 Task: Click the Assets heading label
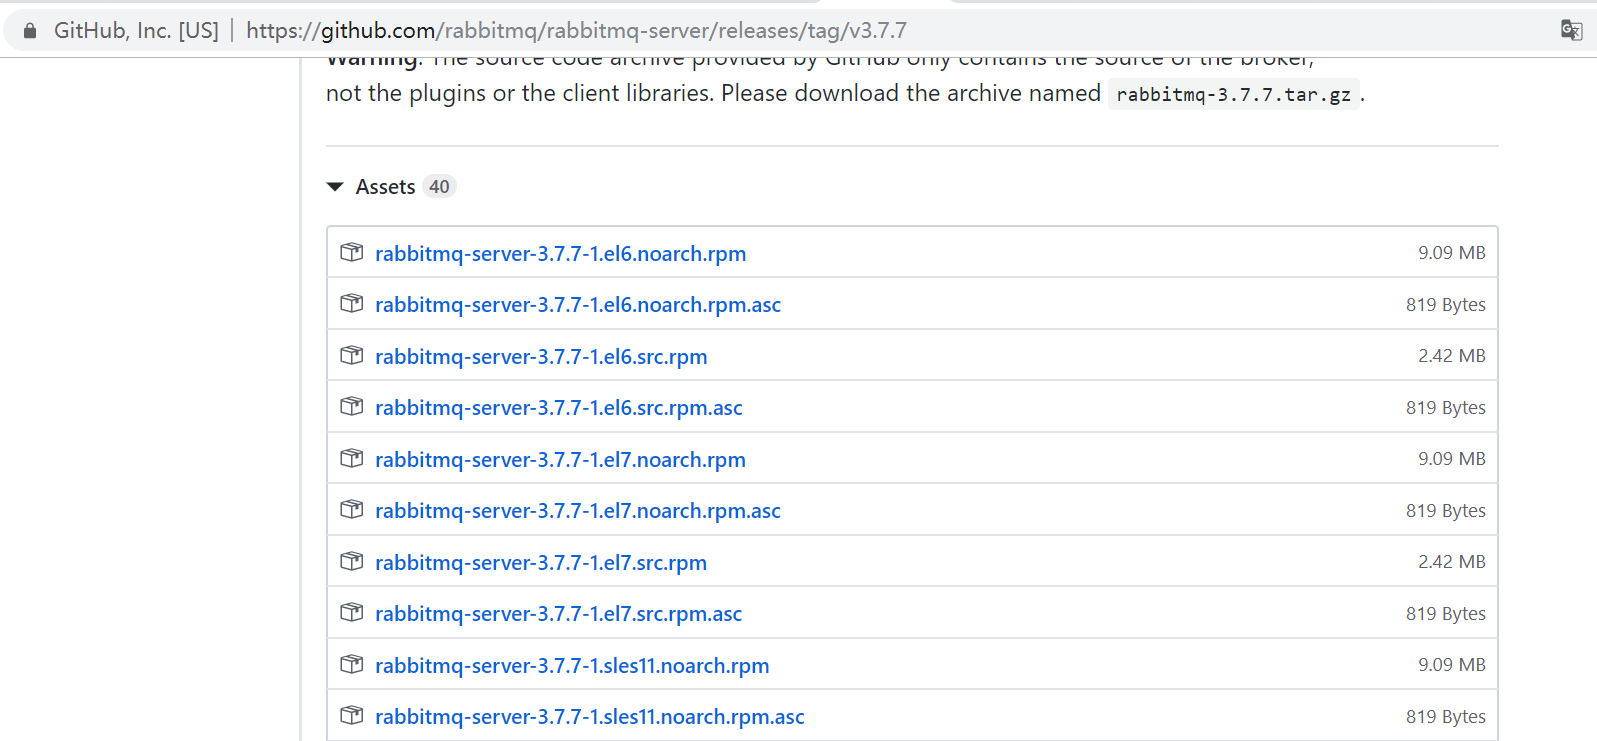click(385, 187)
